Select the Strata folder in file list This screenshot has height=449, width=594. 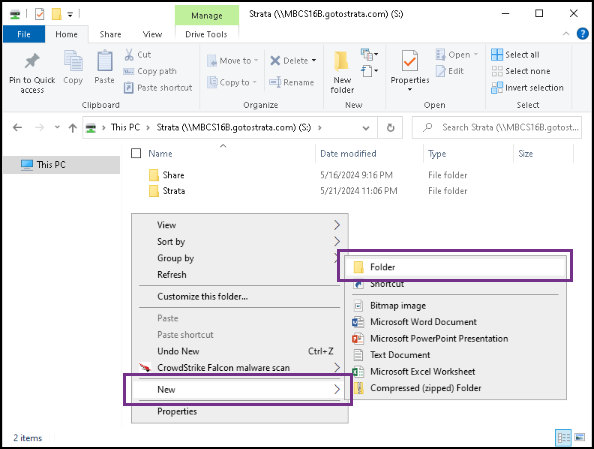[x=174, y=191]
